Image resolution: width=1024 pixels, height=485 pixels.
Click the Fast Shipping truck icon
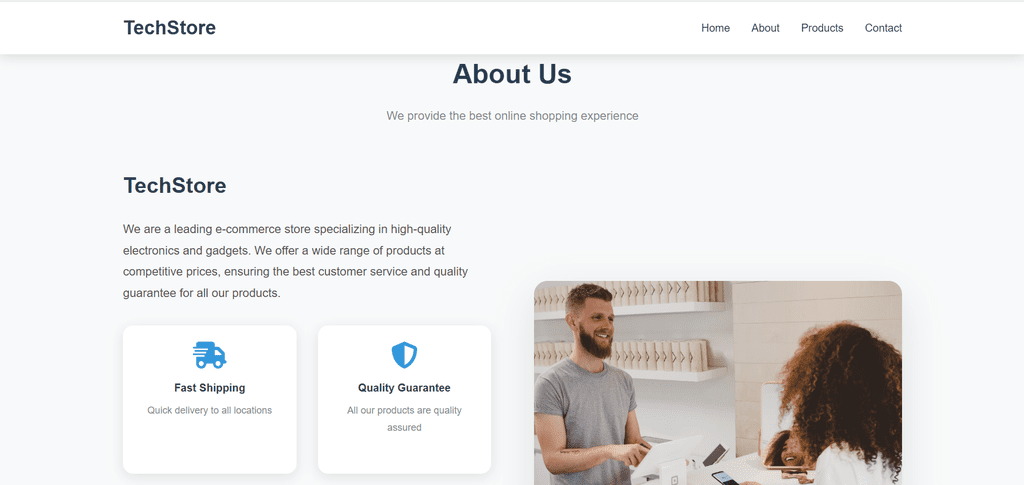(209, 355)
